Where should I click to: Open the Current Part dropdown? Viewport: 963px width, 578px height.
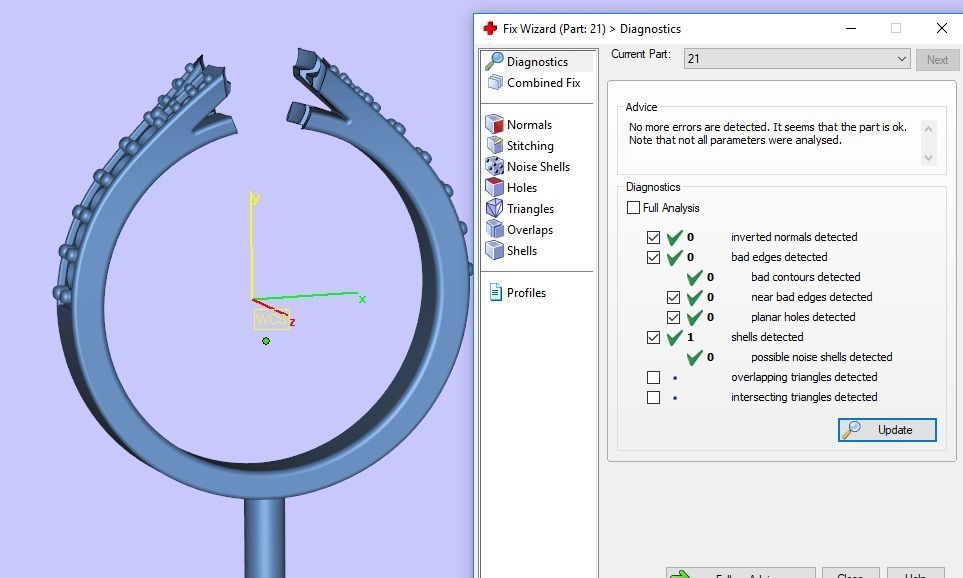click(797, 59)
